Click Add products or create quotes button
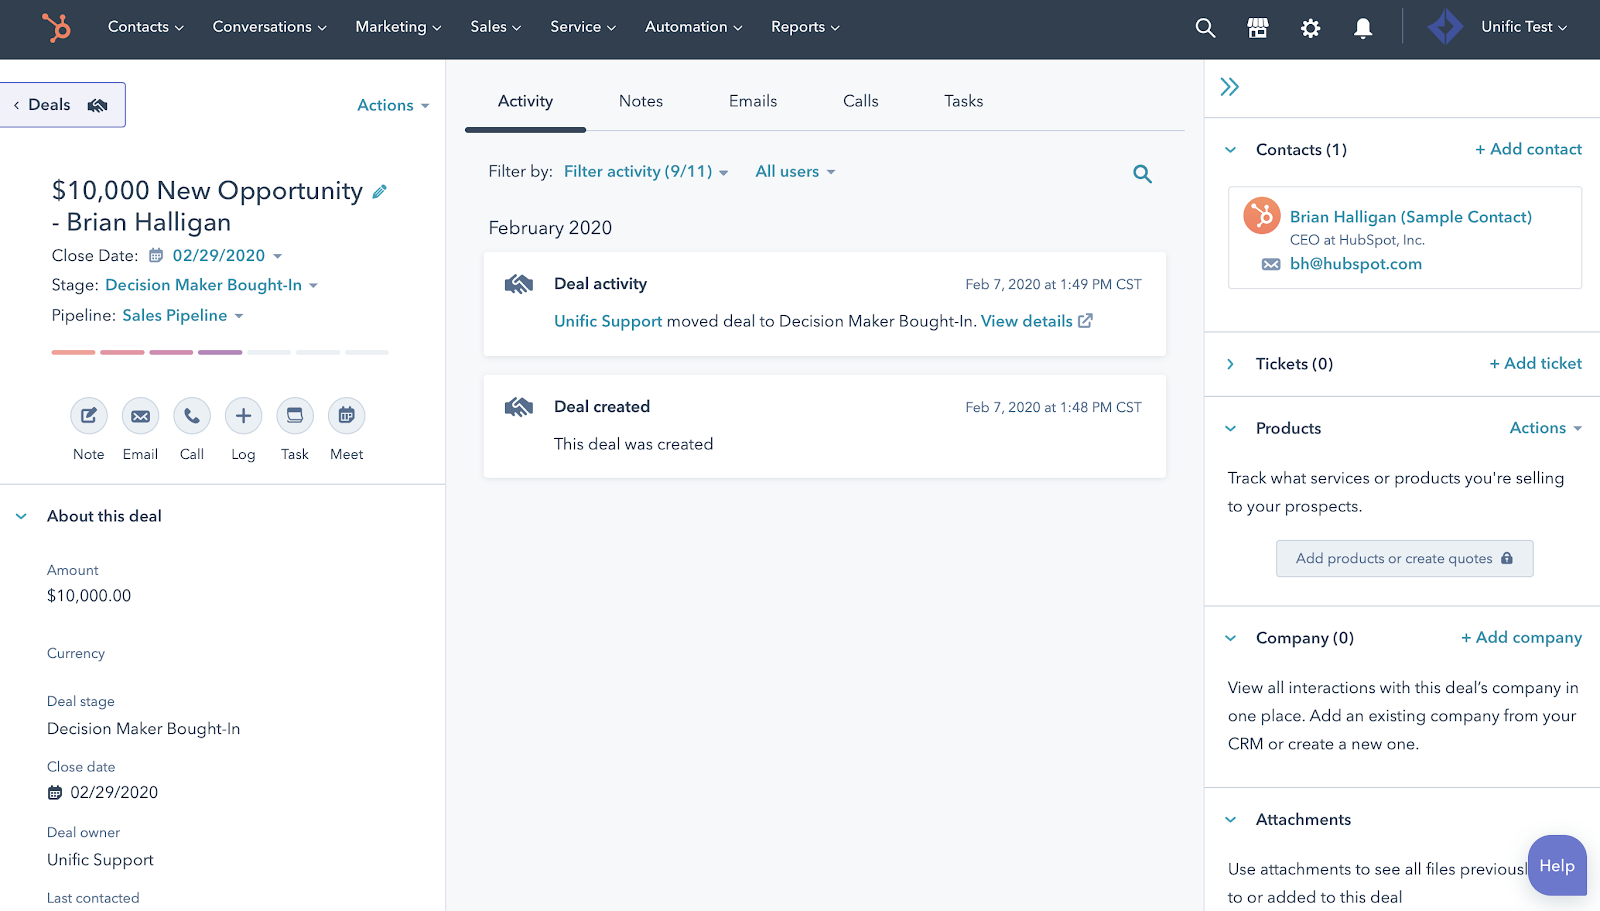The width and height of the screenshot is (1600, 911). pos(1404,559)
